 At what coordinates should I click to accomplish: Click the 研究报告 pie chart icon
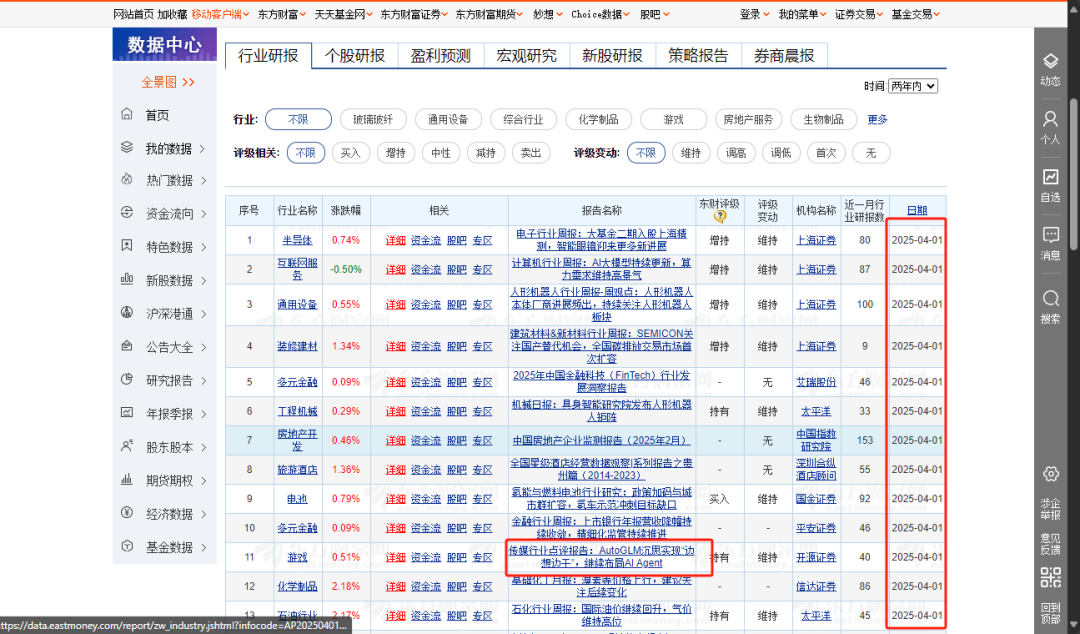click(127, 379)
